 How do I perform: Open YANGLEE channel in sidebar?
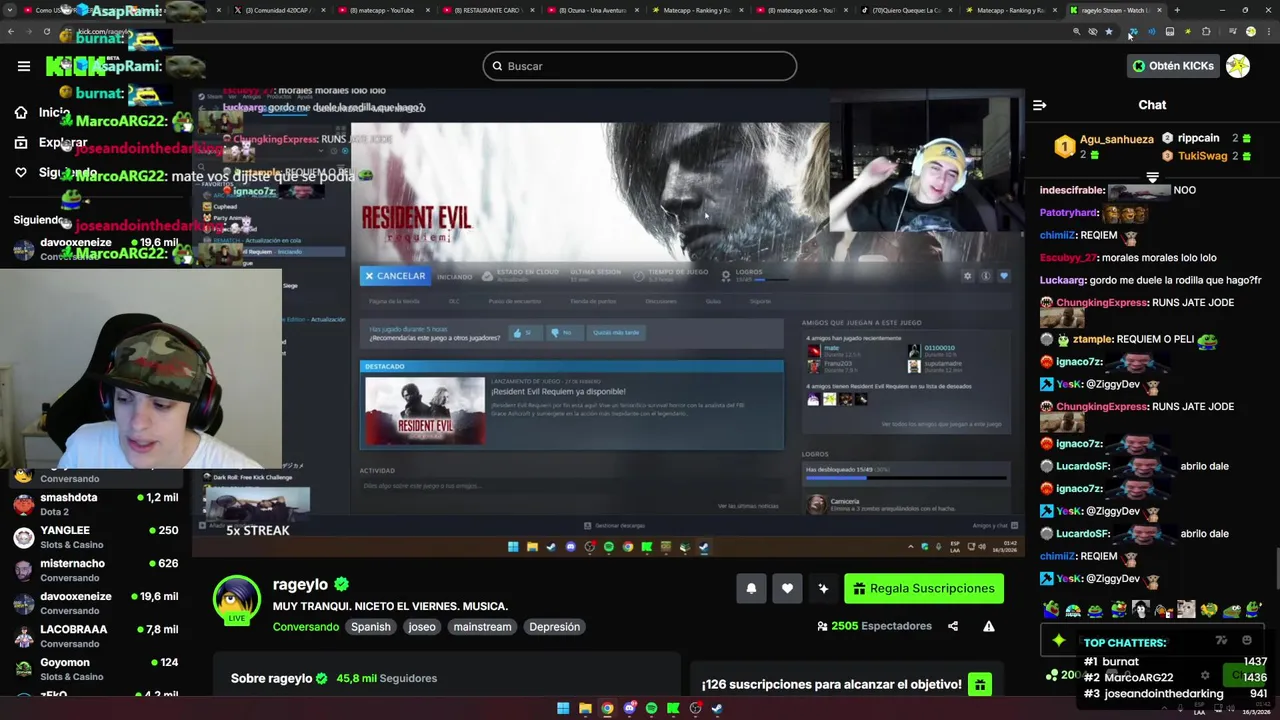coord(95,537)
